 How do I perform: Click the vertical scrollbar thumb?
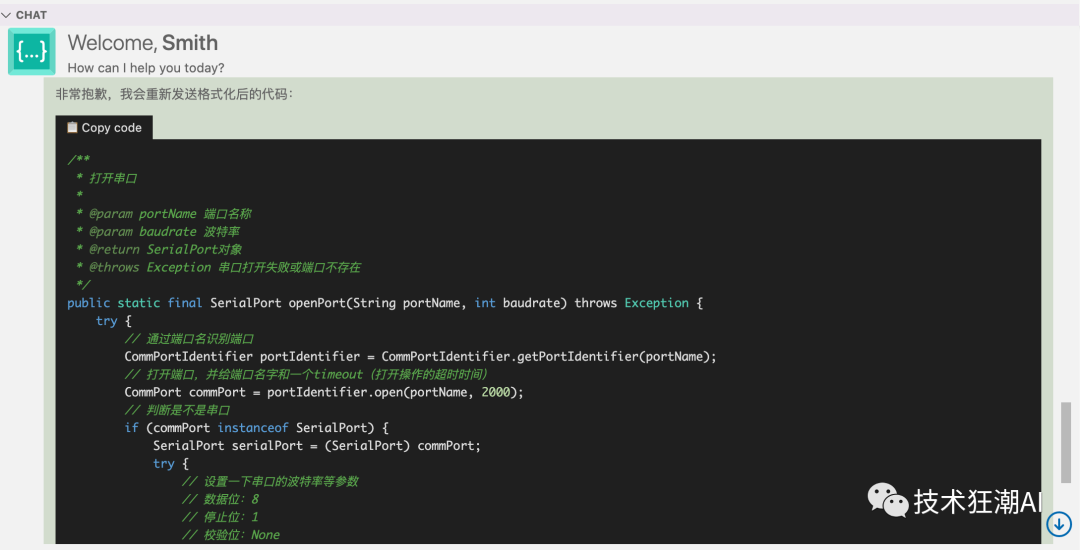1066,442
